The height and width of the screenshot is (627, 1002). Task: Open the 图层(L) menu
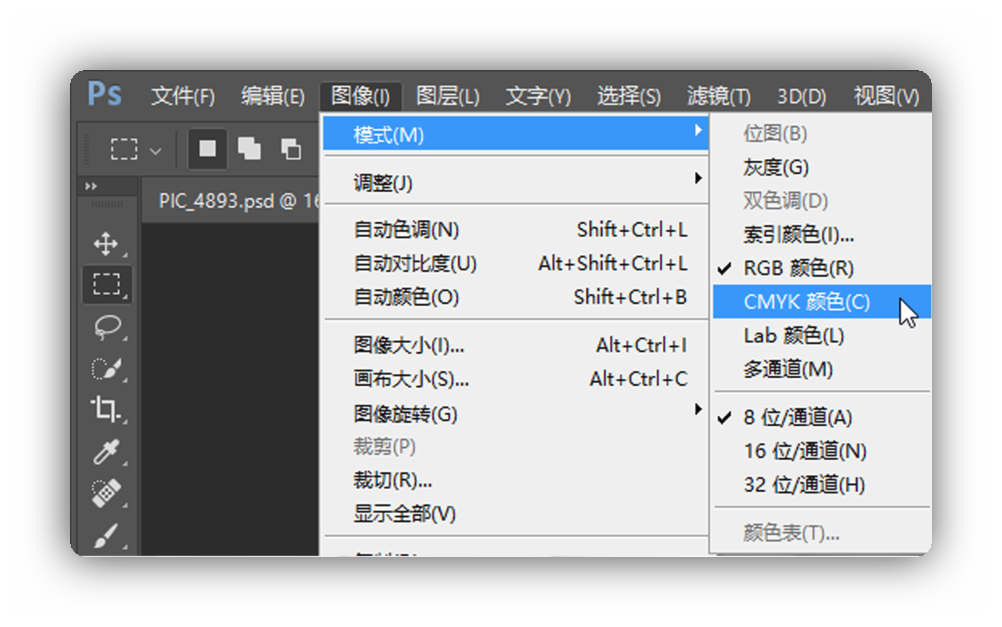pos(447,96)
